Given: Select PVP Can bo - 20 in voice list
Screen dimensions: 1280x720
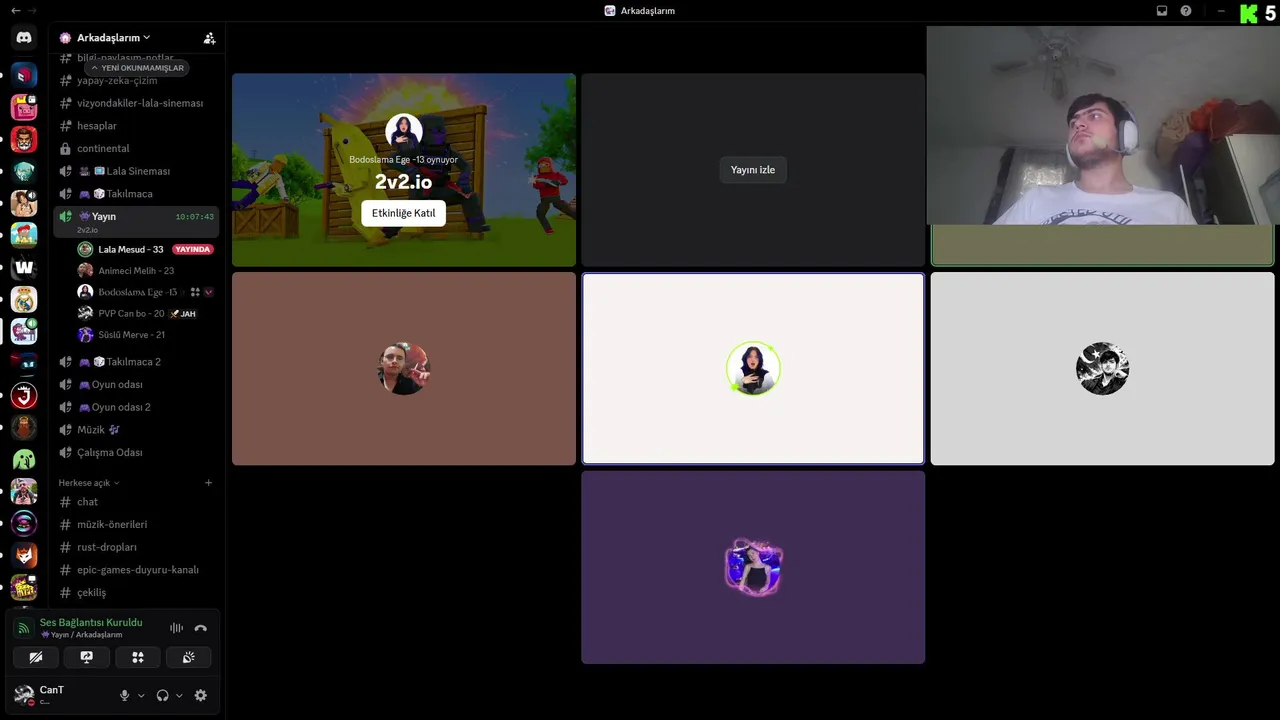Looking at the screenshot, I should tap(145, 313).
